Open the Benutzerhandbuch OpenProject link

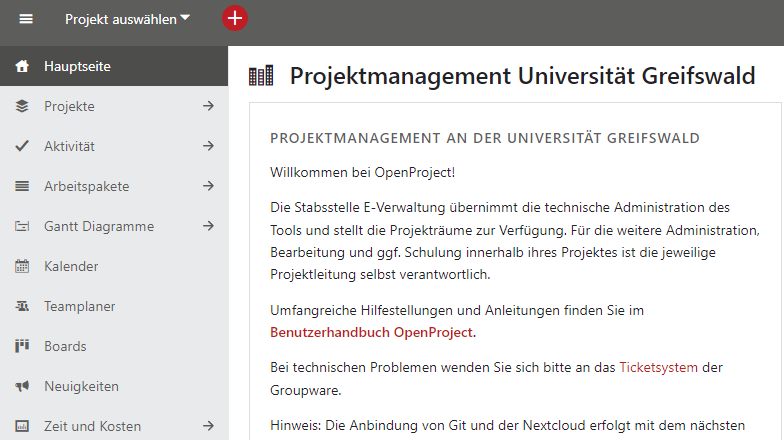pos(372,332)
